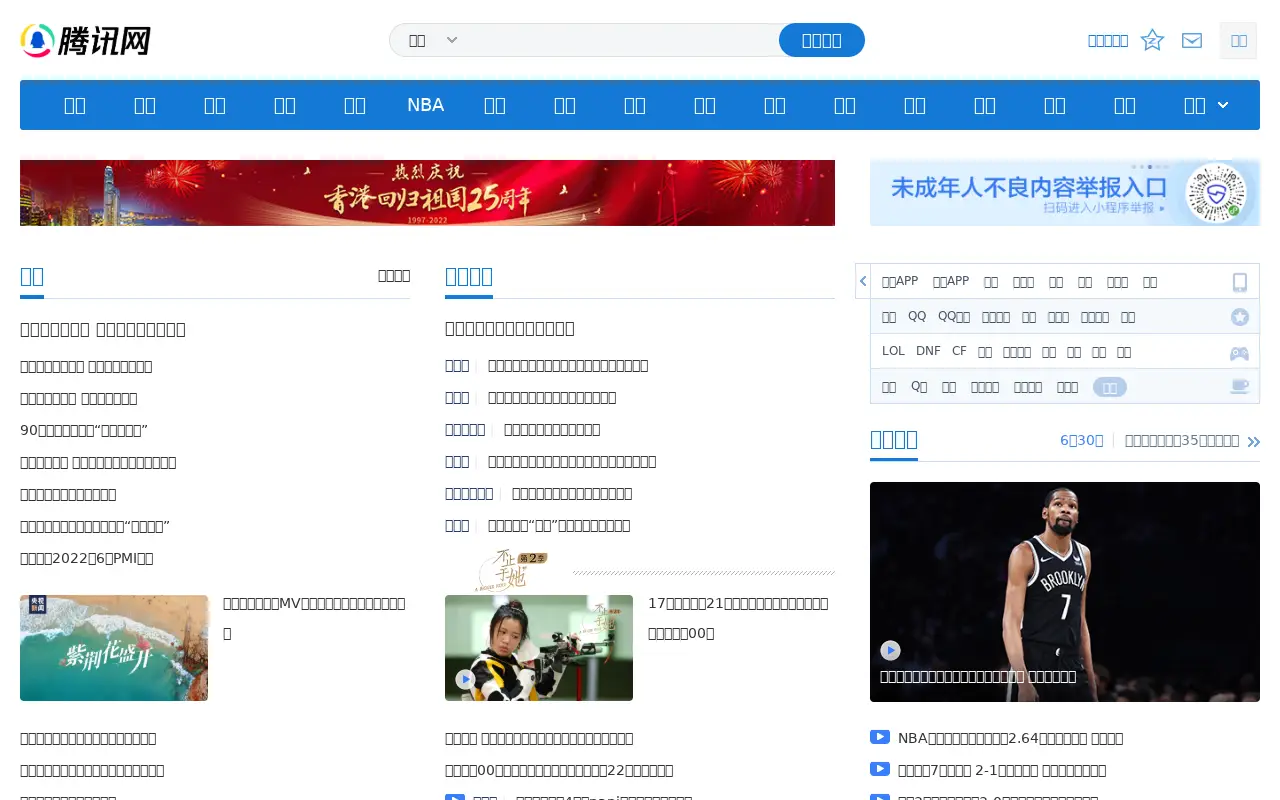
Task: Click the 腾讯网 logo
Action: tap(86, 40)
